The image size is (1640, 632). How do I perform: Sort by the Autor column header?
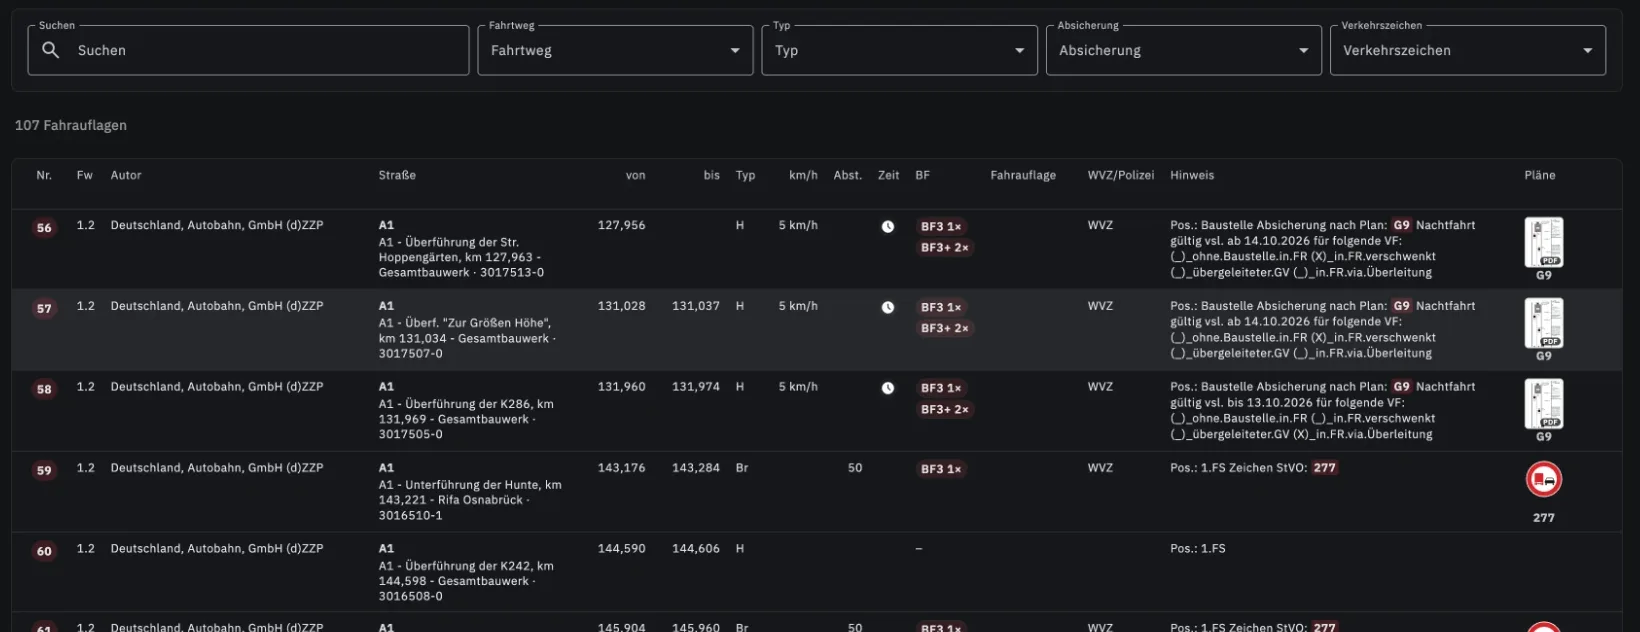pos(126,176)
